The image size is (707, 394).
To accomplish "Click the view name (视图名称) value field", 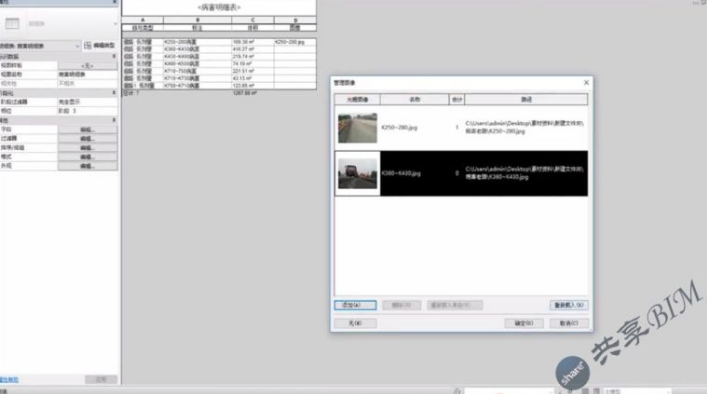I will click(87, 74).
